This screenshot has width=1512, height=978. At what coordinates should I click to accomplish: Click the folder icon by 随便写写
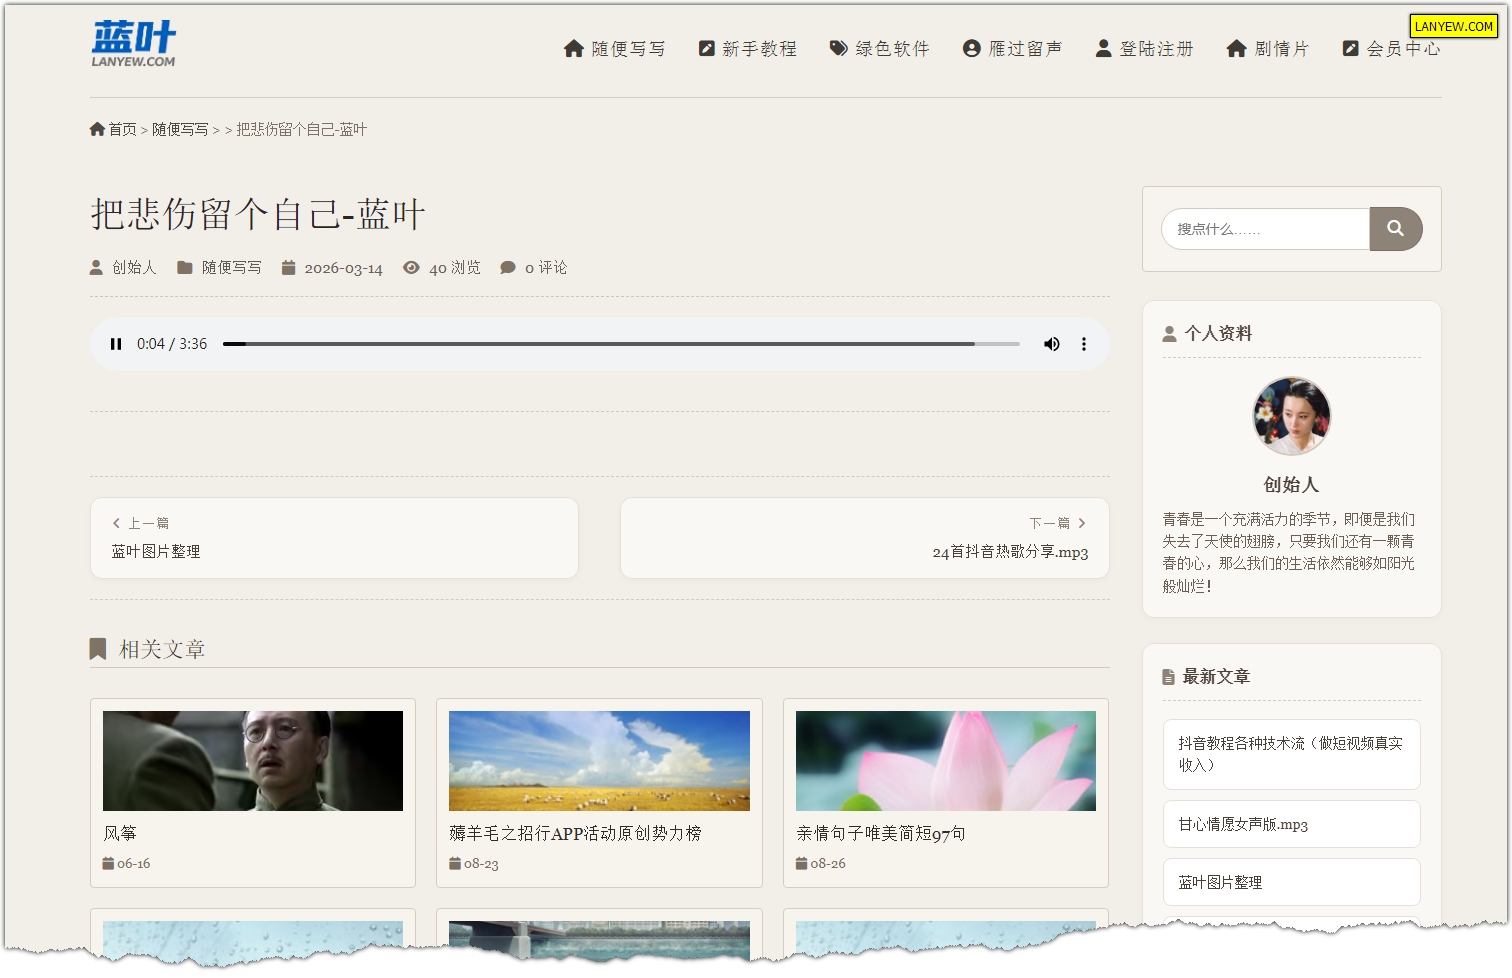(x=185, y=268)
